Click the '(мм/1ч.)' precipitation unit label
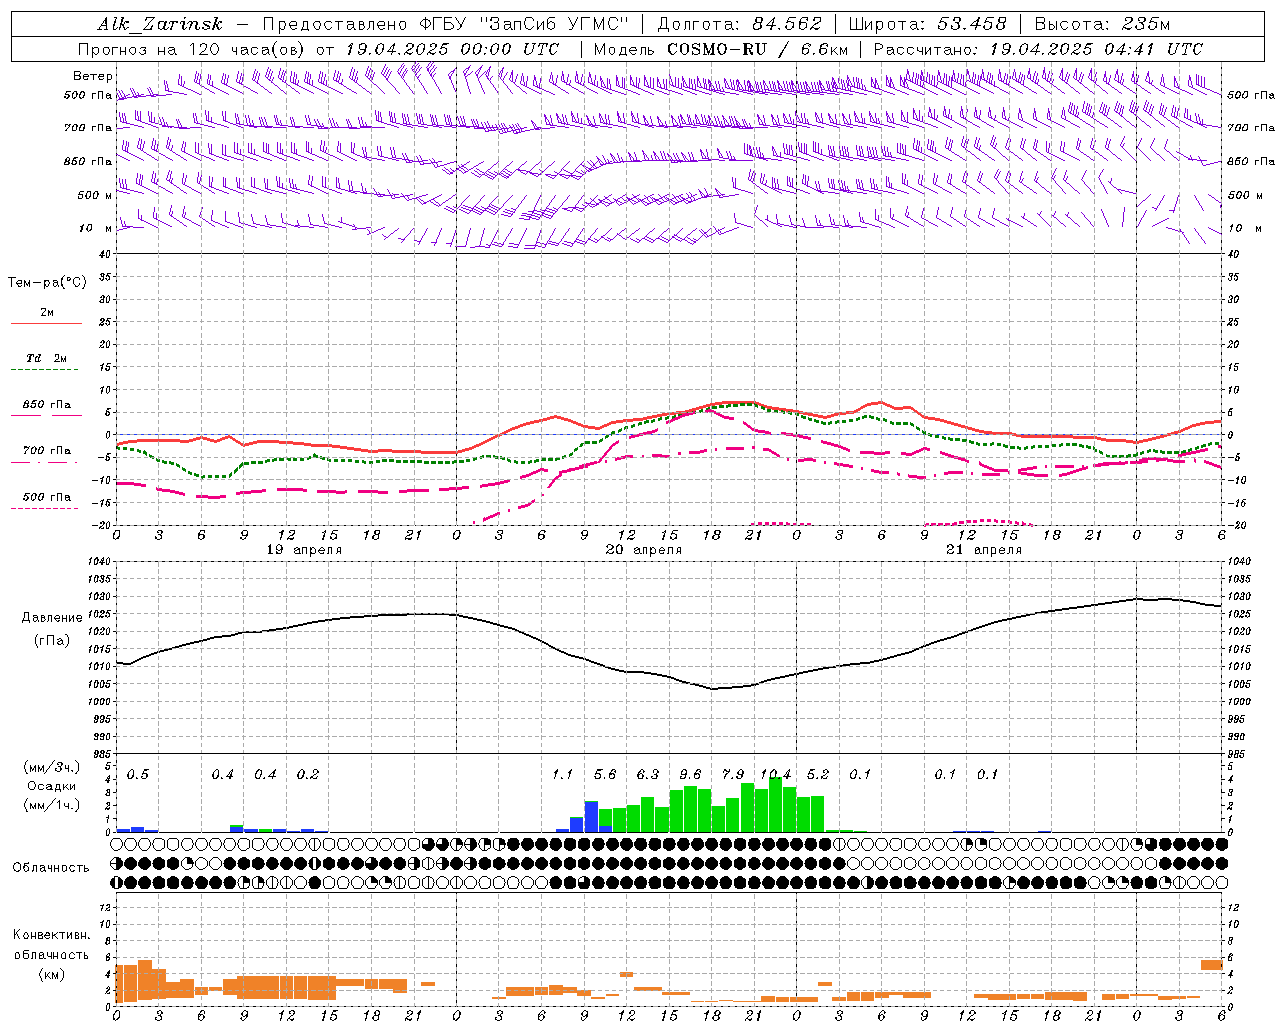Screen dimensions: 1280x1024 point(52,805)
